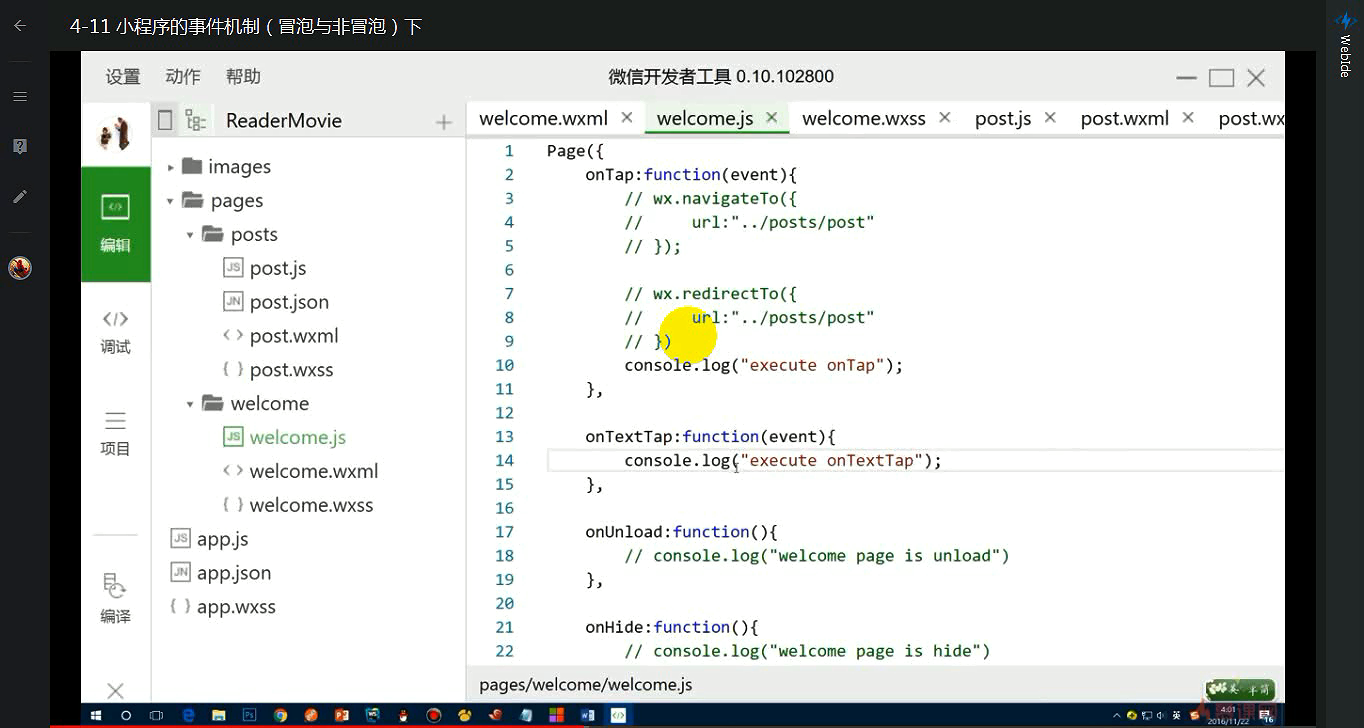
Task: Open Word from the taskbar
Action: (x=588, y=715)
